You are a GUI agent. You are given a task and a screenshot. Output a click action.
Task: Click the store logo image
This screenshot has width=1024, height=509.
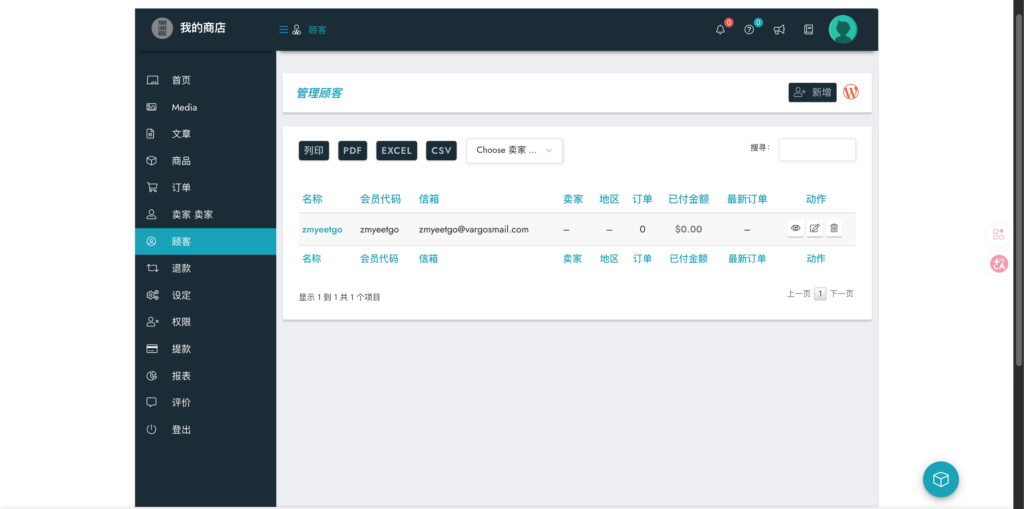pyautogui.click(x=162, y=28)
